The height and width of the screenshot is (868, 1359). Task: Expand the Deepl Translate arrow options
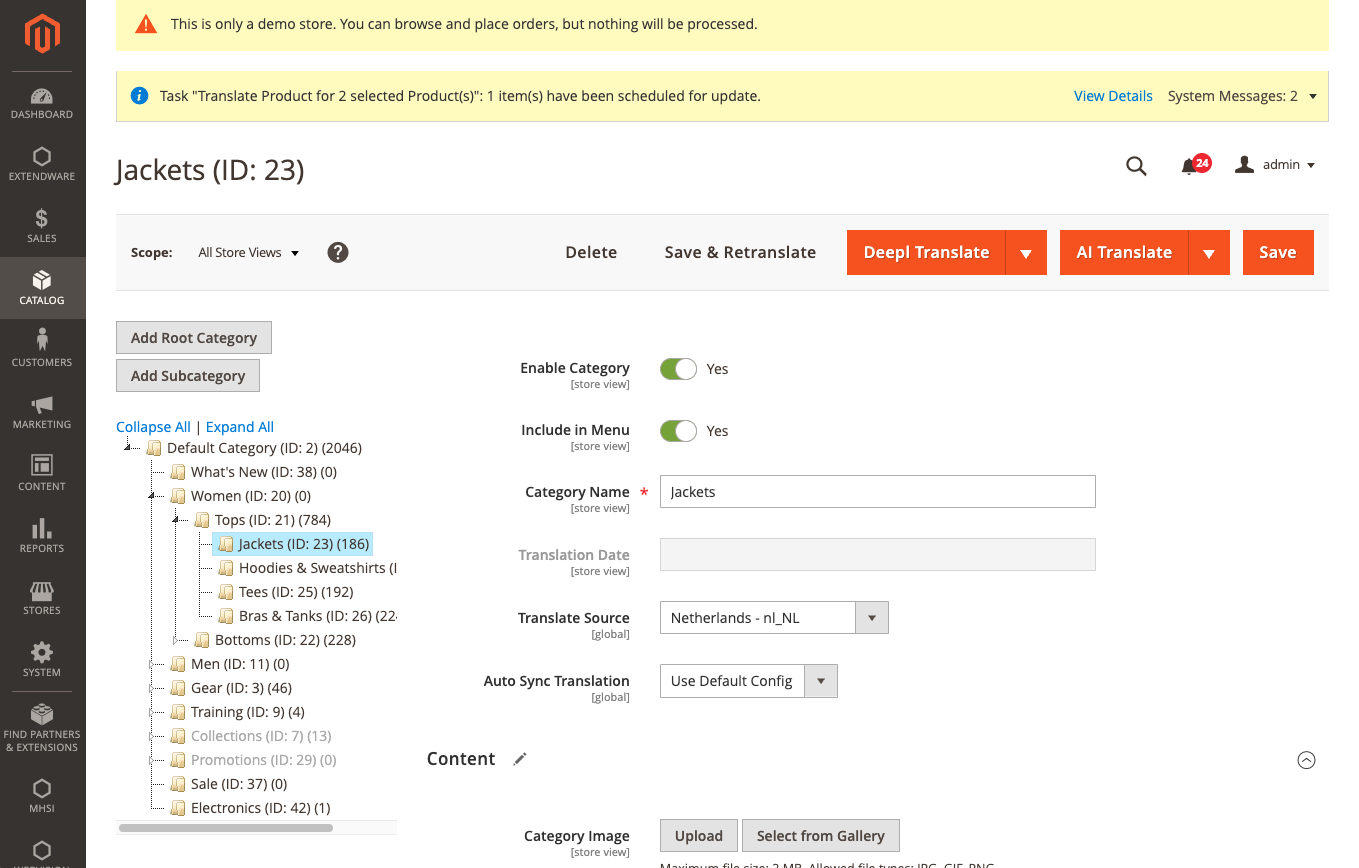[x=1026, y=253]
